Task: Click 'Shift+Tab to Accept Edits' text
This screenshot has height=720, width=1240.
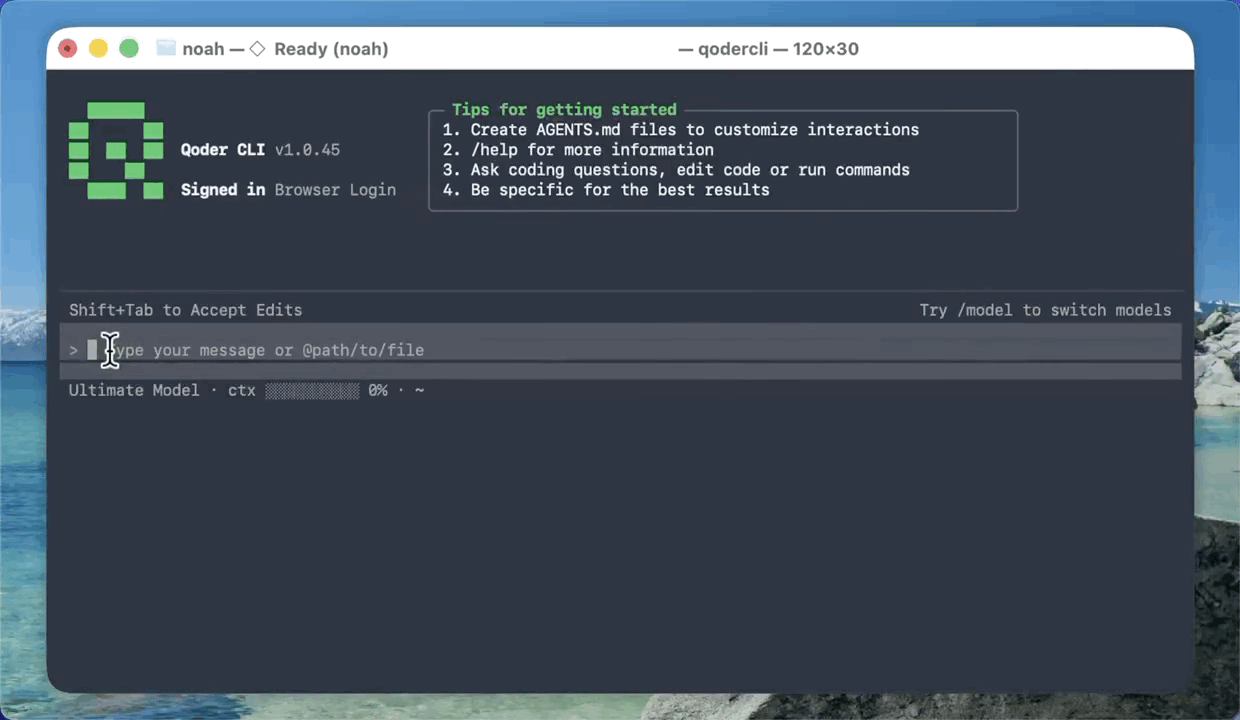Action: [x=185, y=310]
